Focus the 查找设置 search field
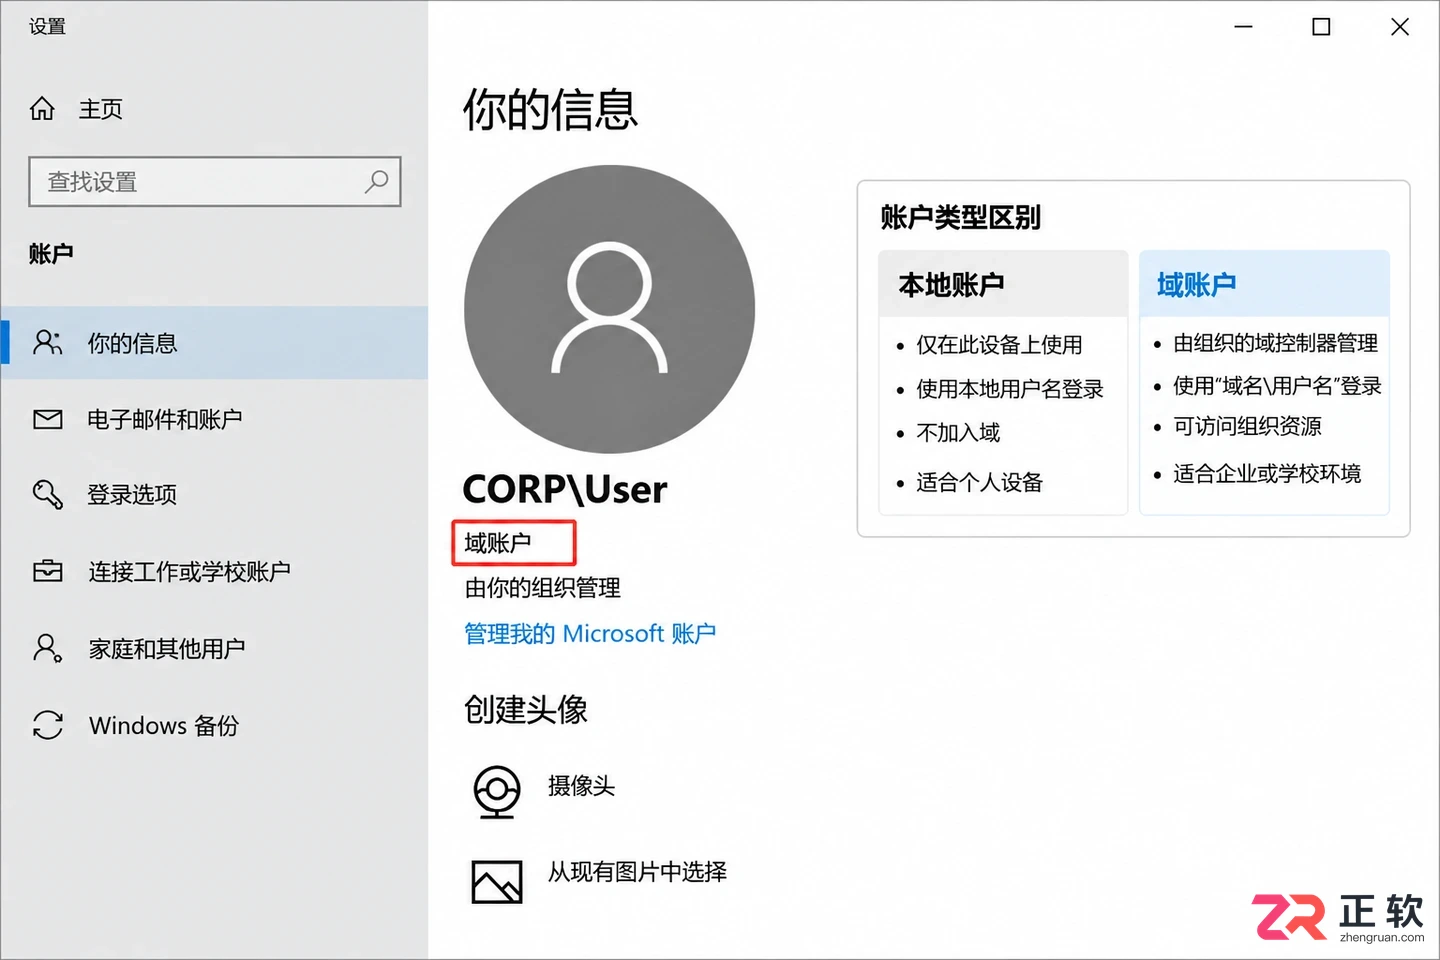1440x960 pixels. click(x=215, y=181)
